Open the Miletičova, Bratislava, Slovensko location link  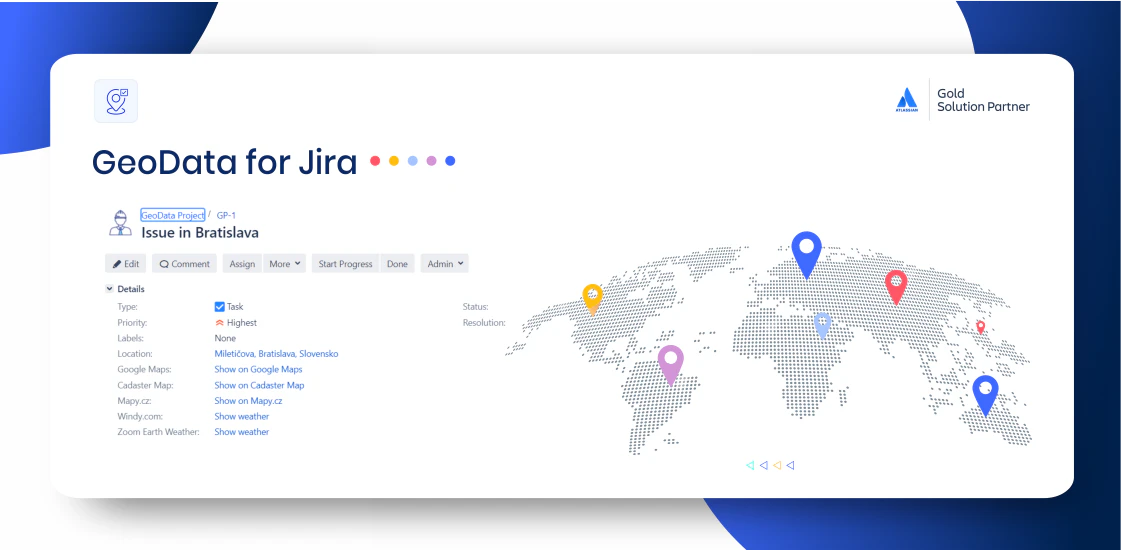click(276, 354)
